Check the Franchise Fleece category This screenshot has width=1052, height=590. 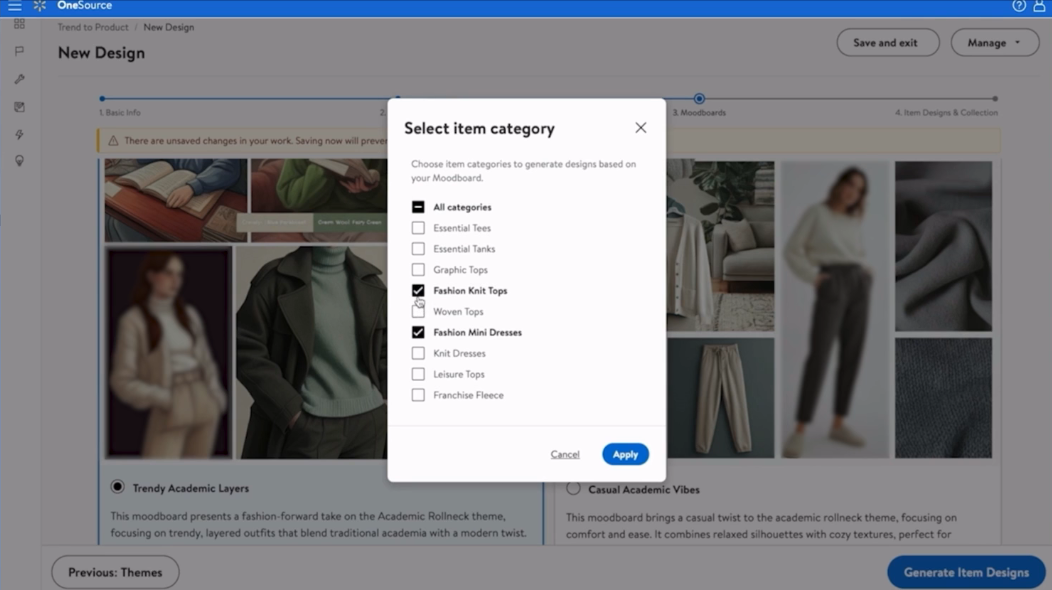(x=418, y=395)
